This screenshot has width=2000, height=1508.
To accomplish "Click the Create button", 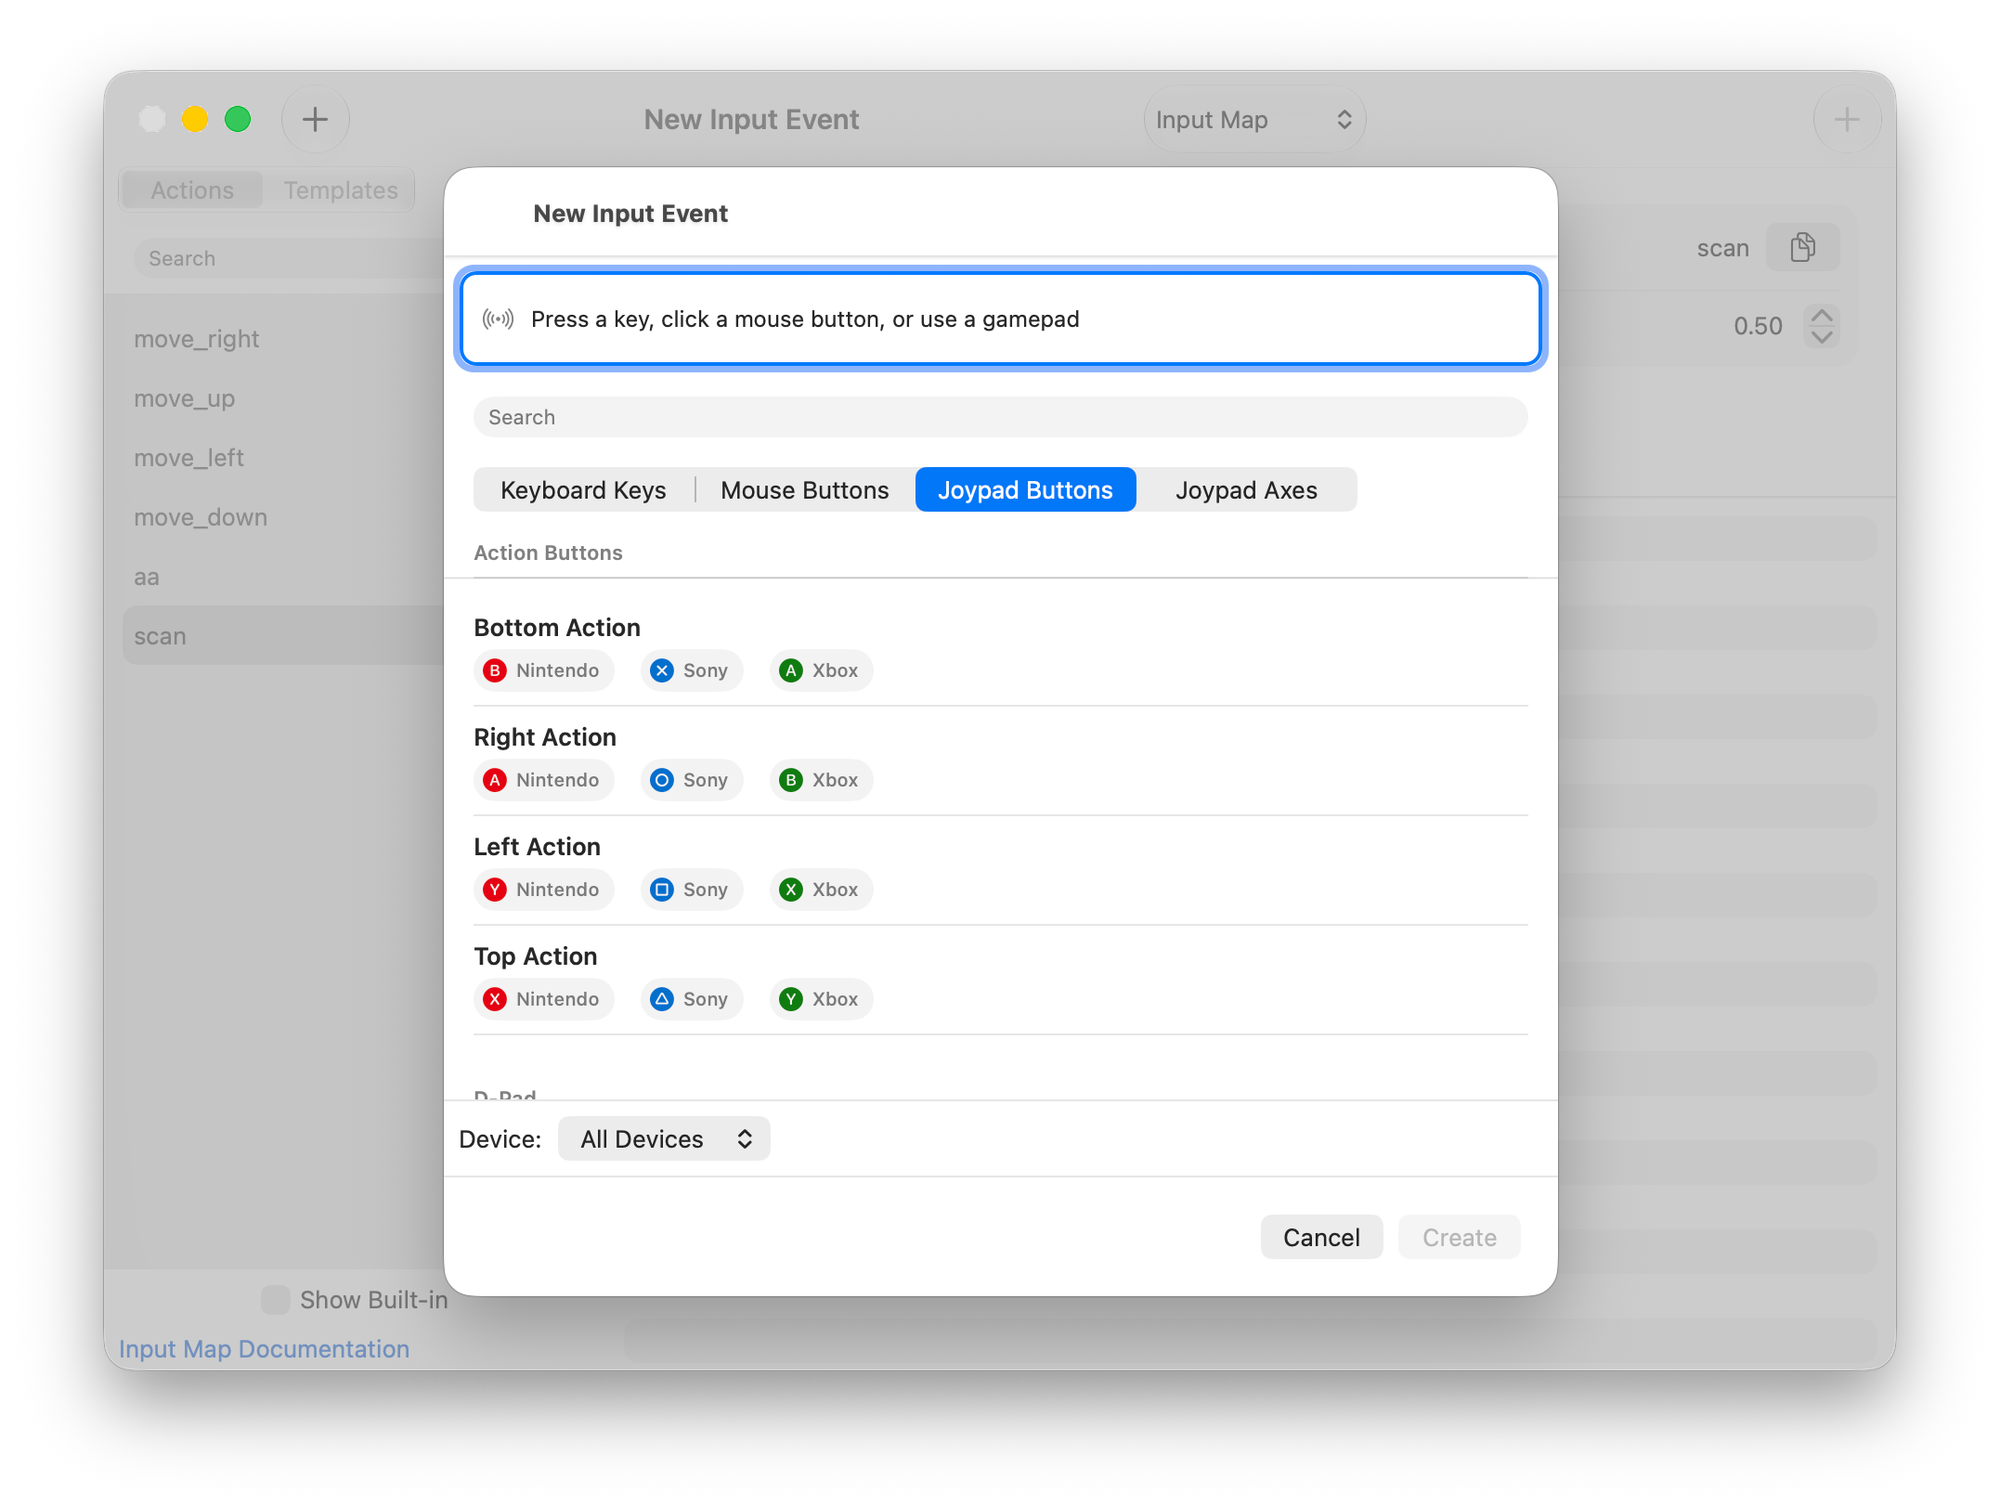I will point(1459,1237).
